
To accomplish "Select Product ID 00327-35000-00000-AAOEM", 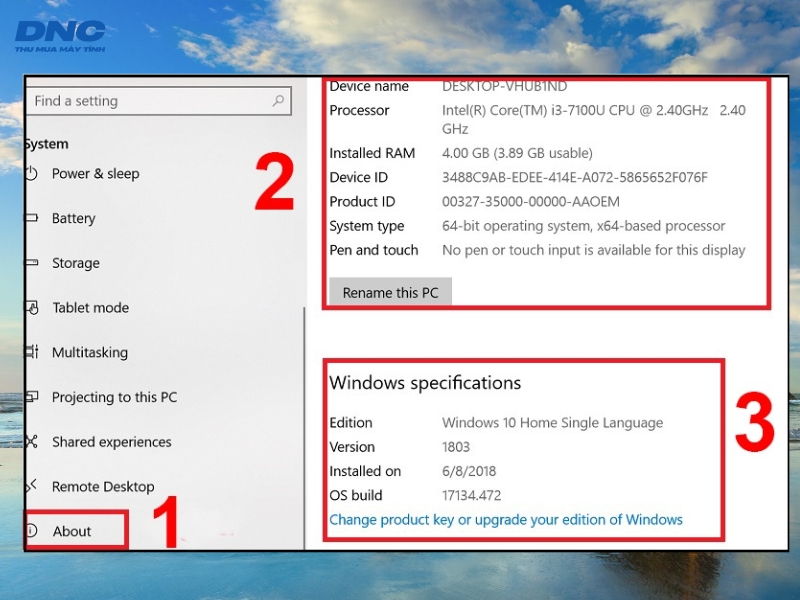I will pyautogui.click(x=531, y=202).
